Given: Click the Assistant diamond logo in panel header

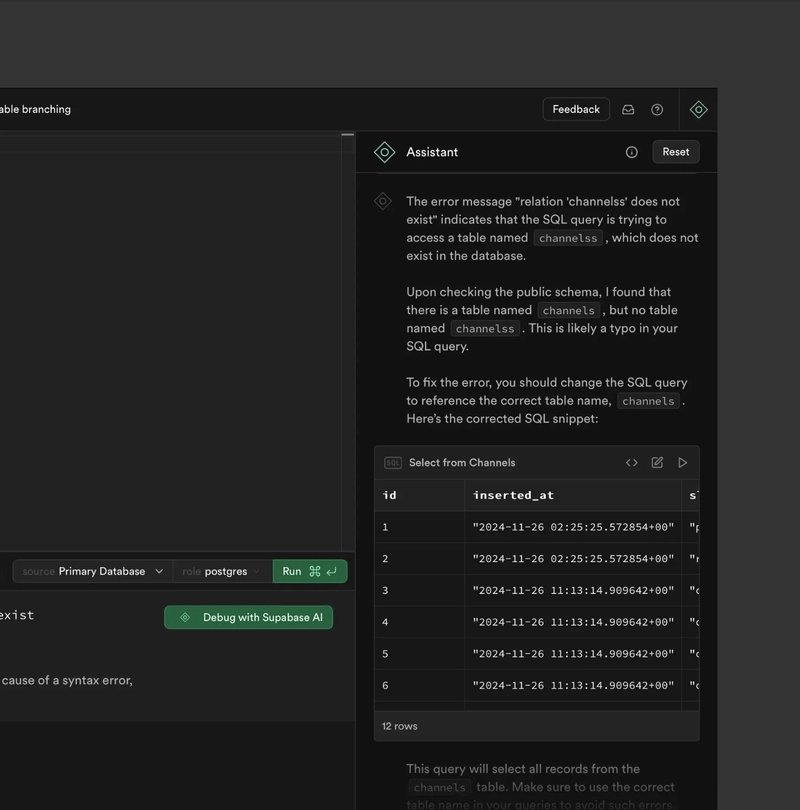Looking at the screenshot, I should pos(385,152).
